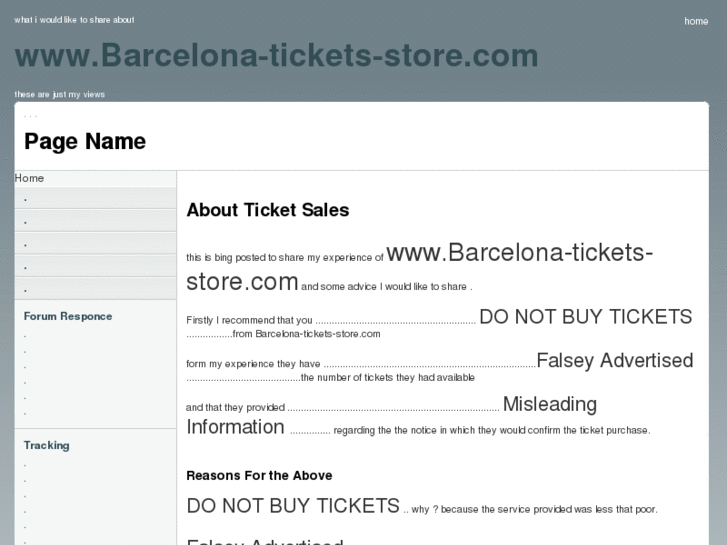The height and width of the screenshot is (545, 727).
Task: Select the second blank sidebar menu row
Action: pos(95,221)
